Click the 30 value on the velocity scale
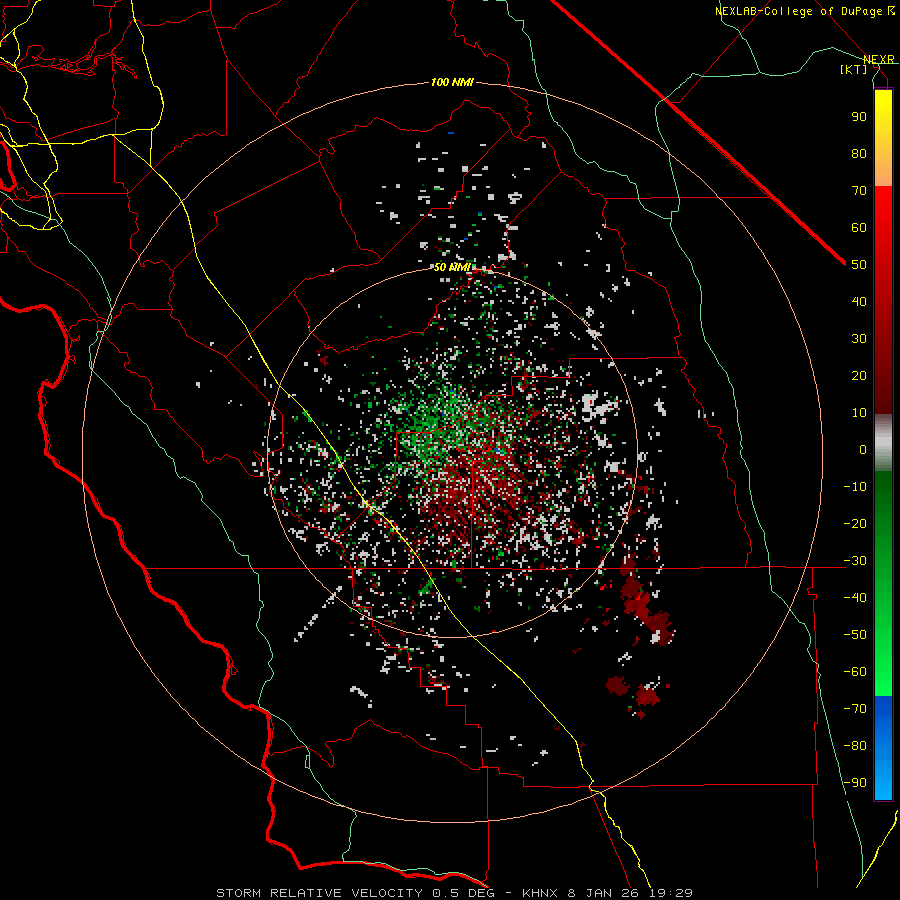This screenshot has height=900, width=900. click(x=859, y=339)
